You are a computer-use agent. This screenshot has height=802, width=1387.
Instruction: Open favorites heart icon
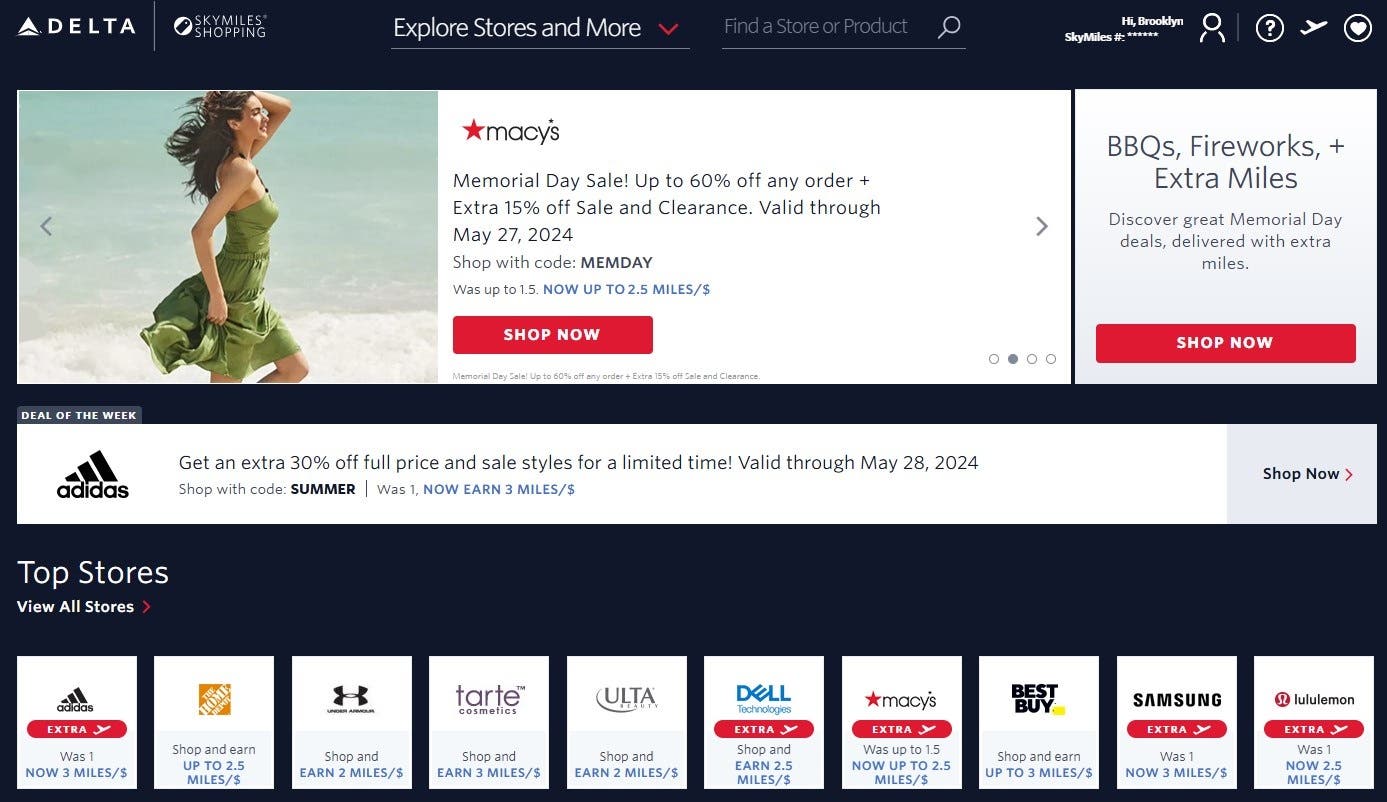(1357, 28)
